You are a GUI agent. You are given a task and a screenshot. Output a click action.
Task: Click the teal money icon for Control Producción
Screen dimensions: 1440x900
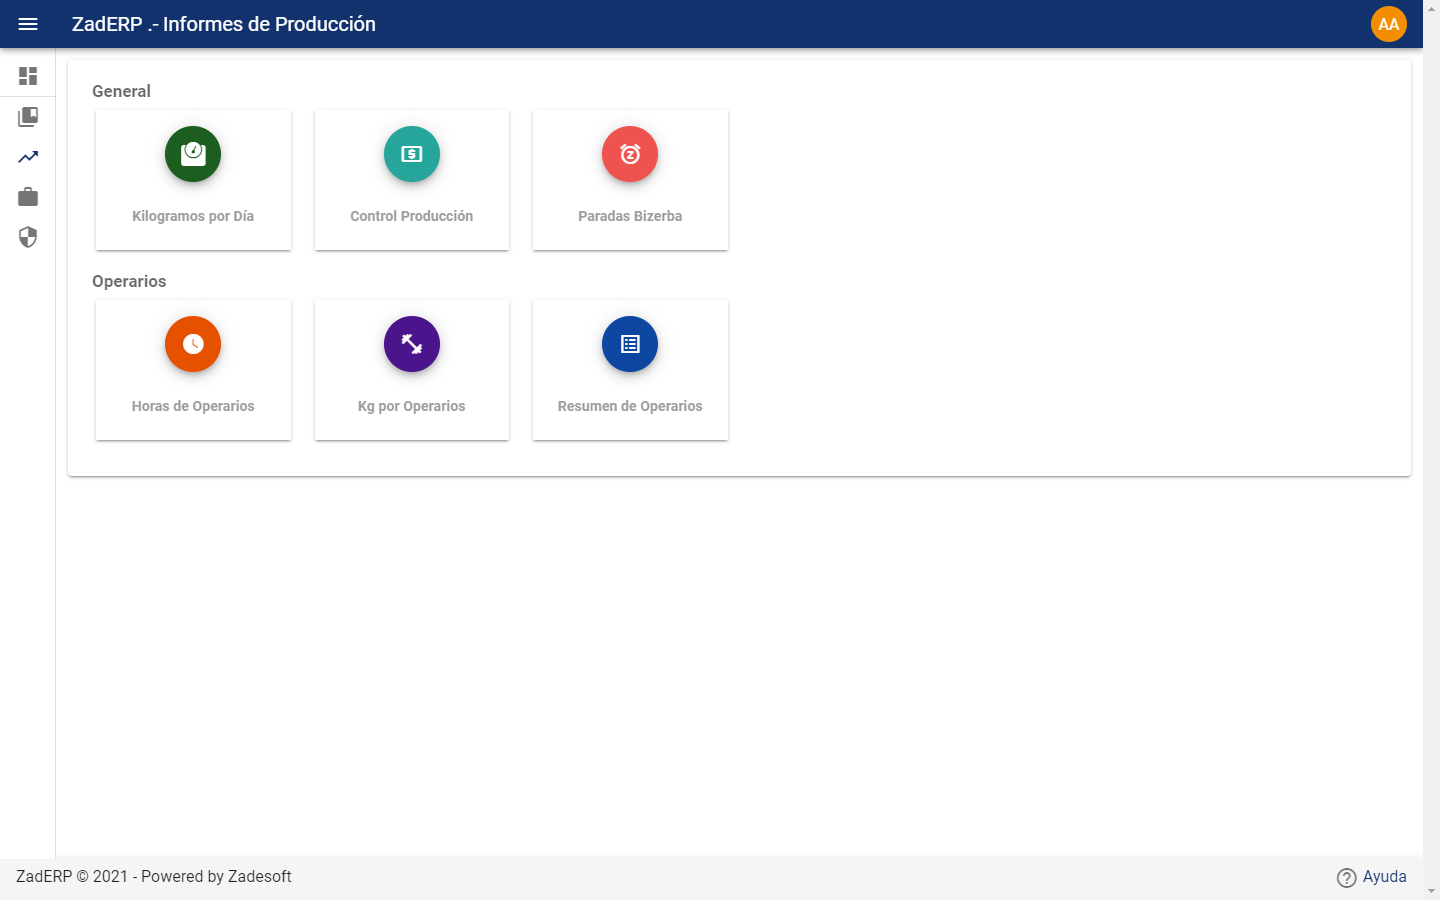412,154
